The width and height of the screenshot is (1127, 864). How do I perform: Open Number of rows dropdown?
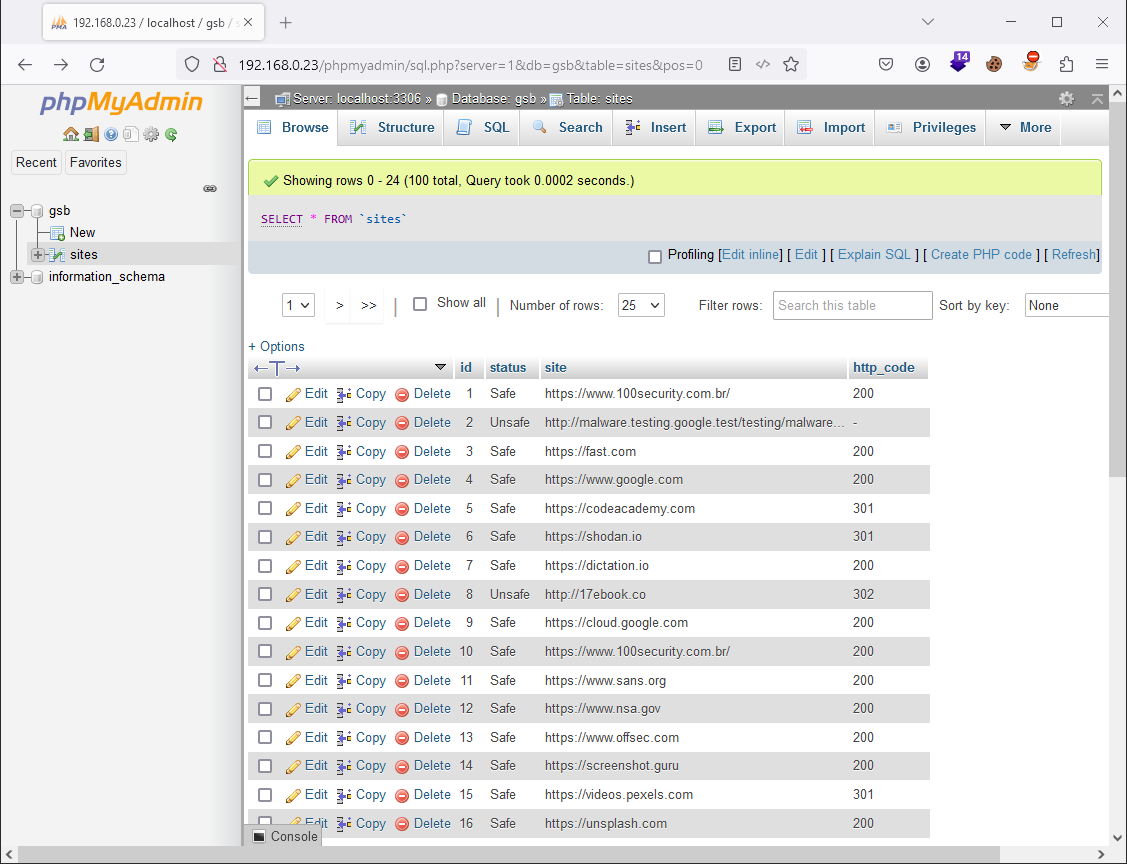click(x=641, y=305)
